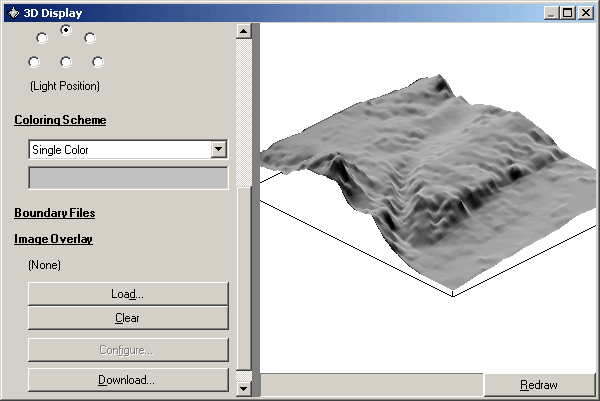
Task: Select the lower-right light position radio button
Action: 98,62
